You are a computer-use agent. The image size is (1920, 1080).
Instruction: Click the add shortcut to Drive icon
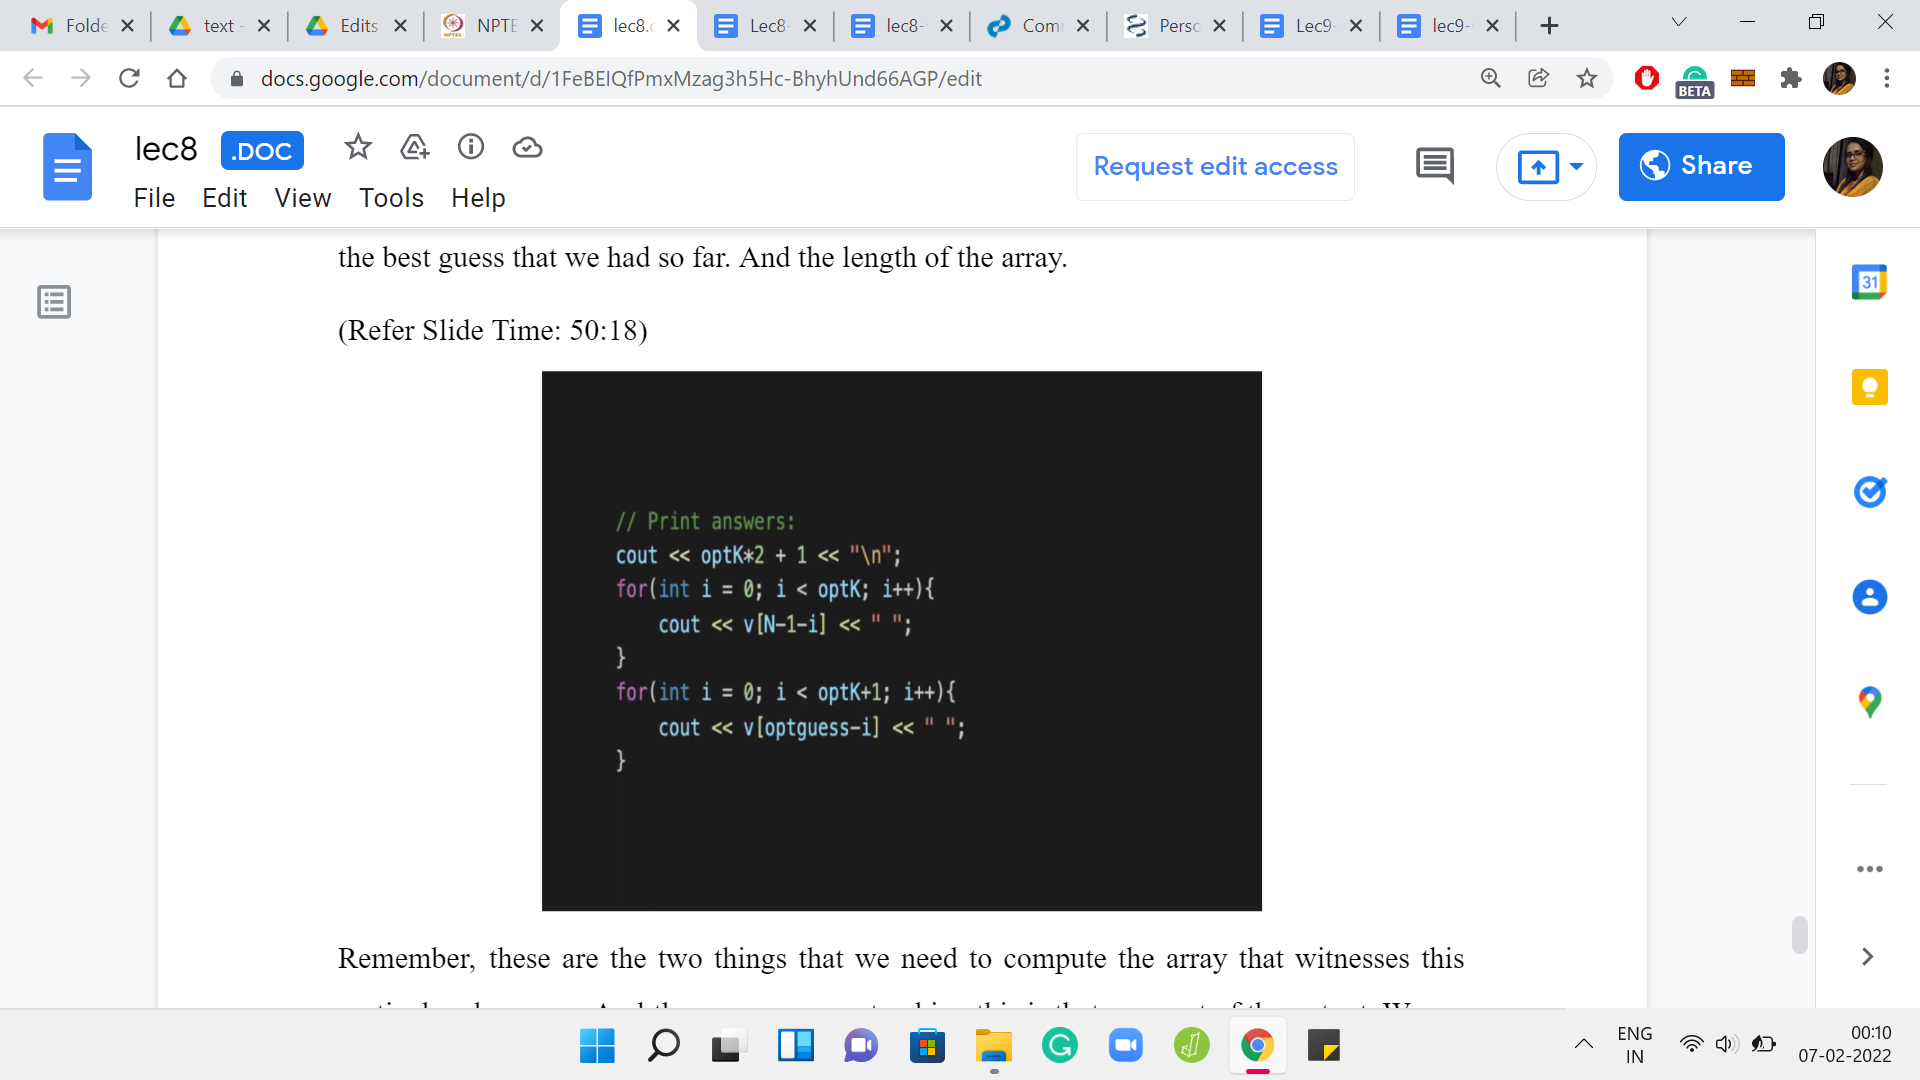[x=414, y=148]
